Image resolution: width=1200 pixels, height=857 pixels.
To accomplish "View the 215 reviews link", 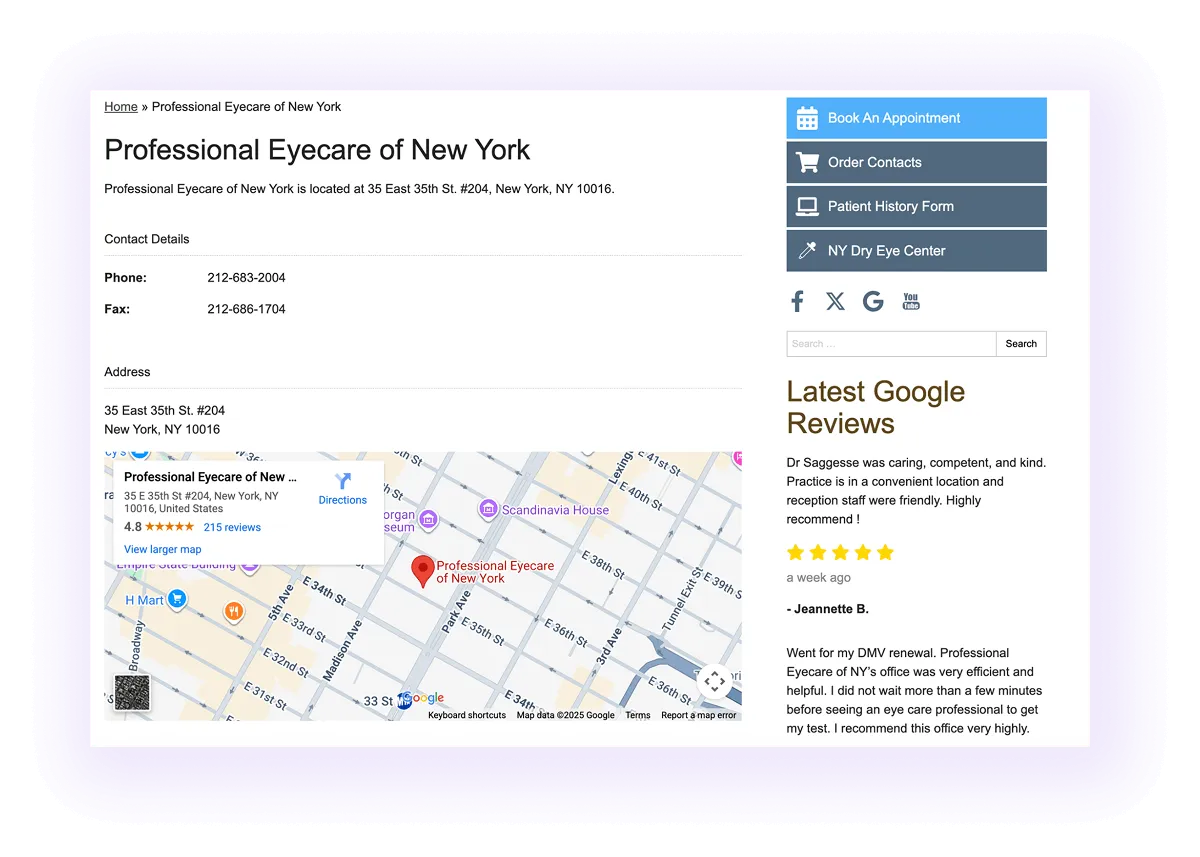I will [x=232, y=526].
